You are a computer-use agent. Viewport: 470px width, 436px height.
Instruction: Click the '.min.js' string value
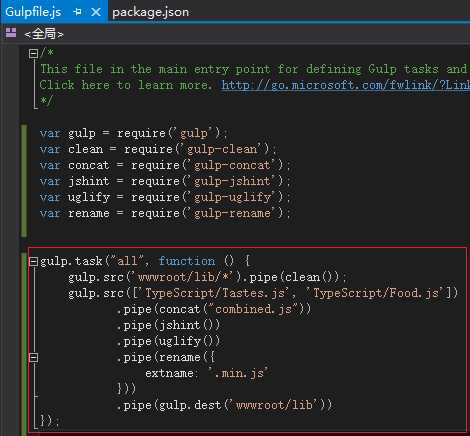click(239, 373)
